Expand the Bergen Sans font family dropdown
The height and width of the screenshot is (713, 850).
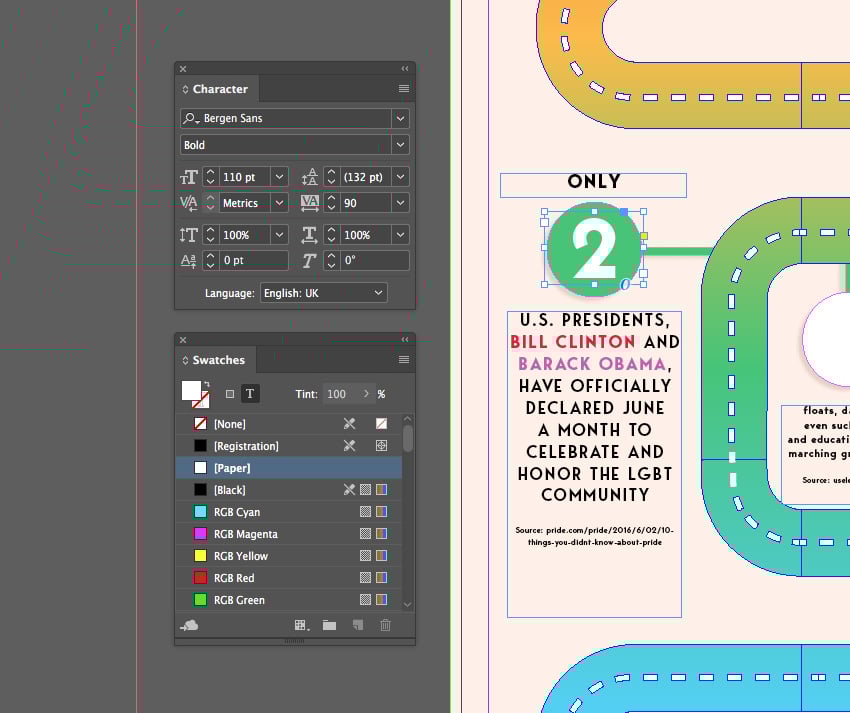pyautogui.click(x=400, y=118)
